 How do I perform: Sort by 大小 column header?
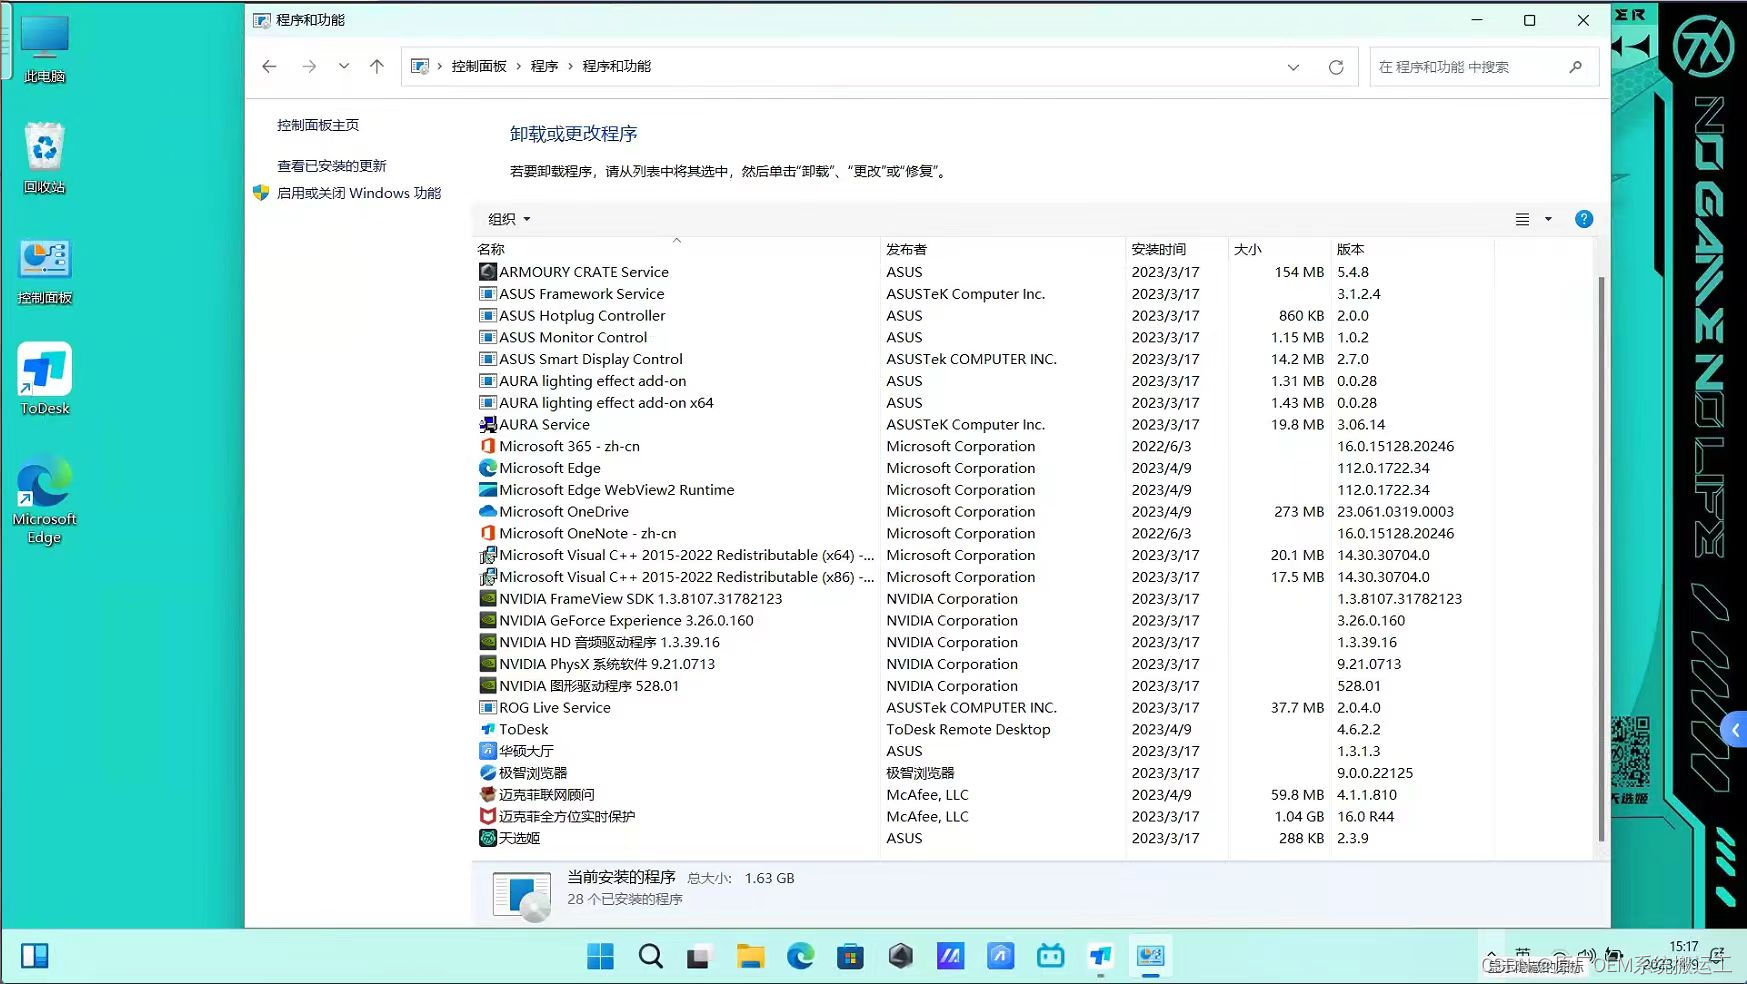coord(1279,249)
